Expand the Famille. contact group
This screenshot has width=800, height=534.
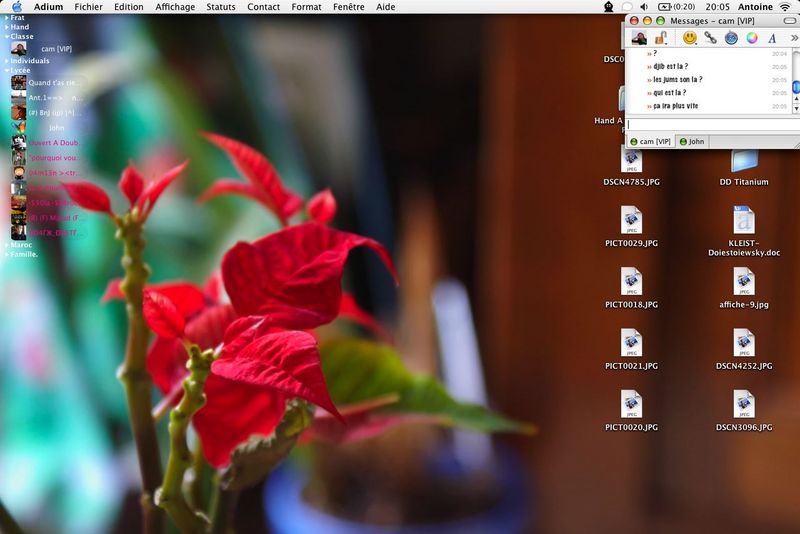point(7,254)
